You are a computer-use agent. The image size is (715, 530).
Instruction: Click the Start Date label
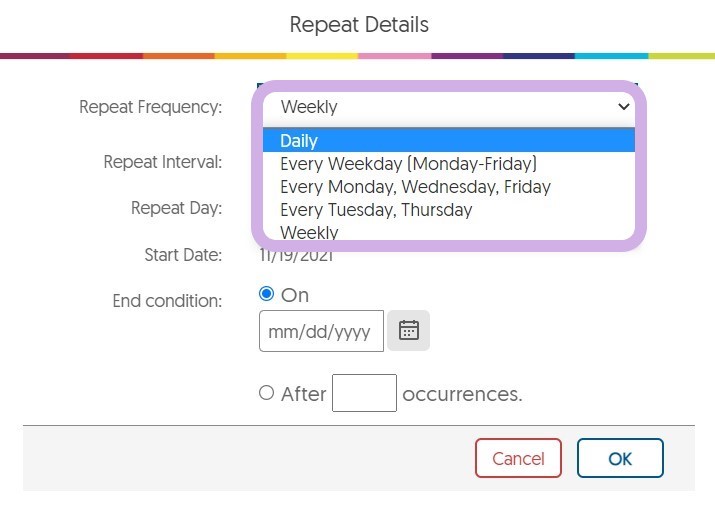pyautogui.click(x=182, y=255)
